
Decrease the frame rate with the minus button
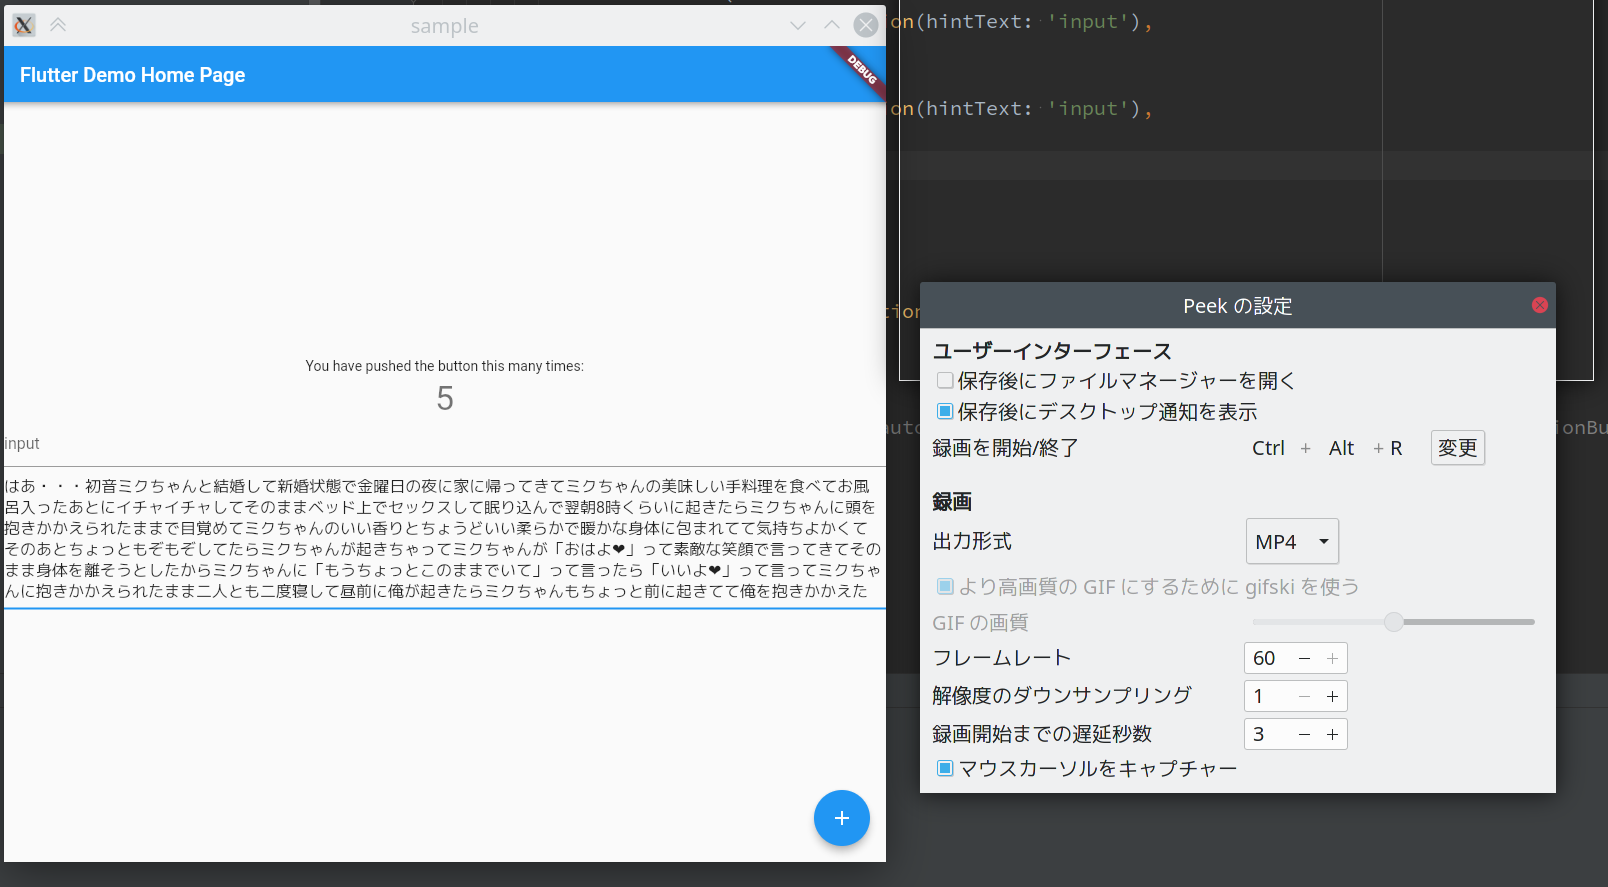[1304, 658]
